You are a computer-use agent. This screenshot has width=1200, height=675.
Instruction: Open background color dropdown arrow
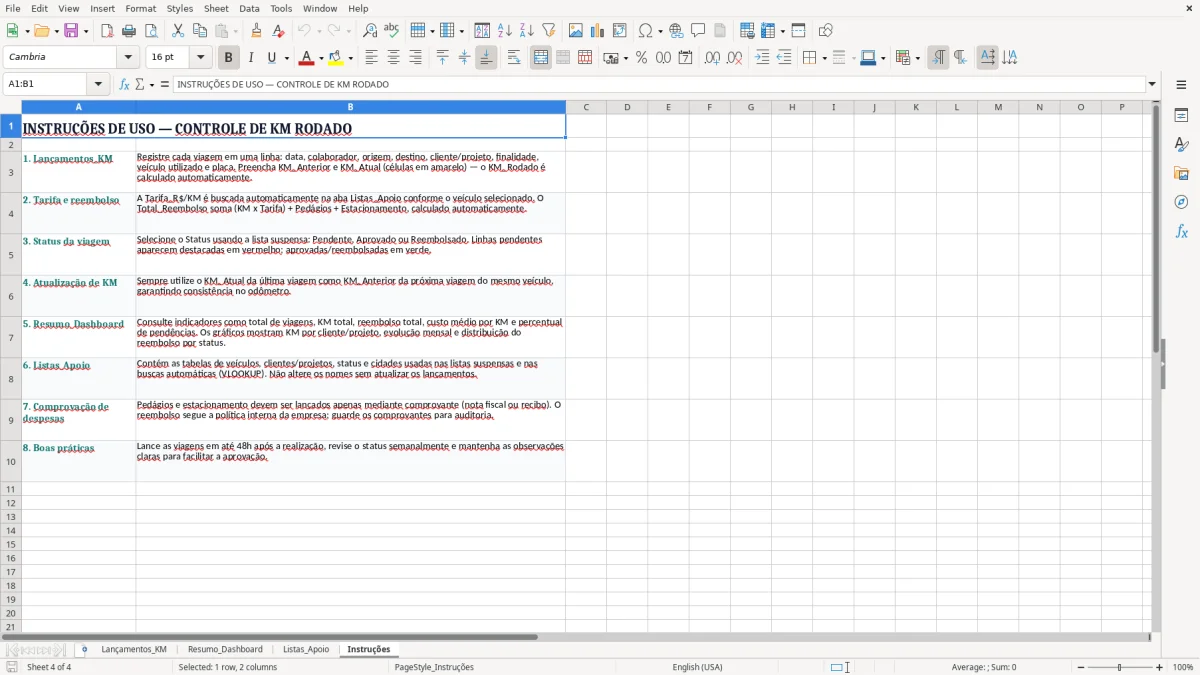(x=350, y=58)
